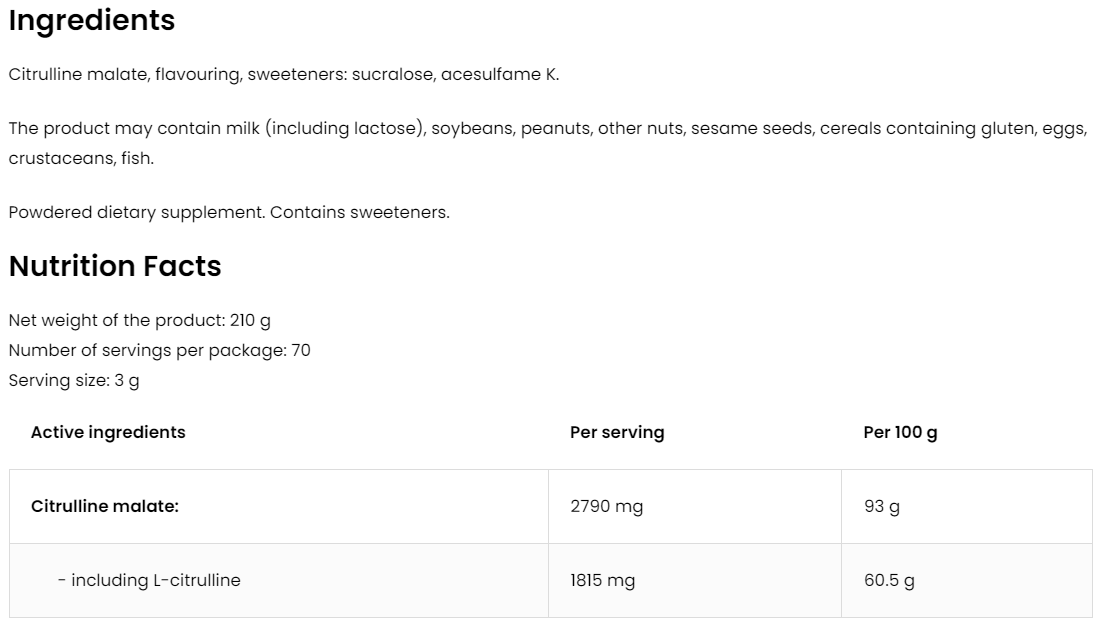Click the allergen warning paragraph about milk
This screenshot has width=1100, height=627.
pyautogui.click(x=547, y=129)
